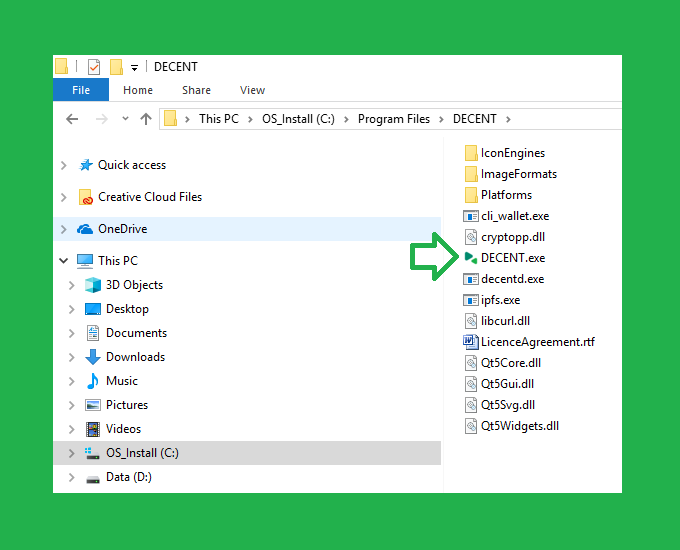Click the Forward navigation arrow
The width and height of the screenshot is (680, 550).
point(101,119)
